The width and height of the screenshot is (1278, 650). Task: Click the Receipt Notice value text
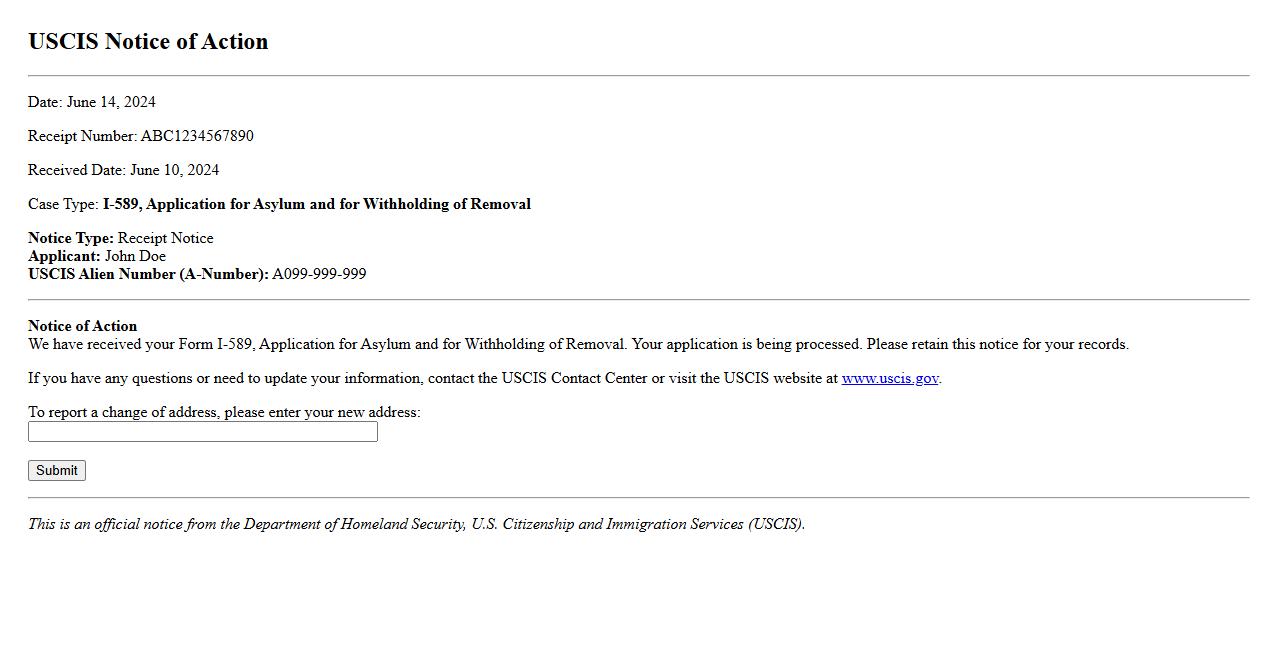165,238
